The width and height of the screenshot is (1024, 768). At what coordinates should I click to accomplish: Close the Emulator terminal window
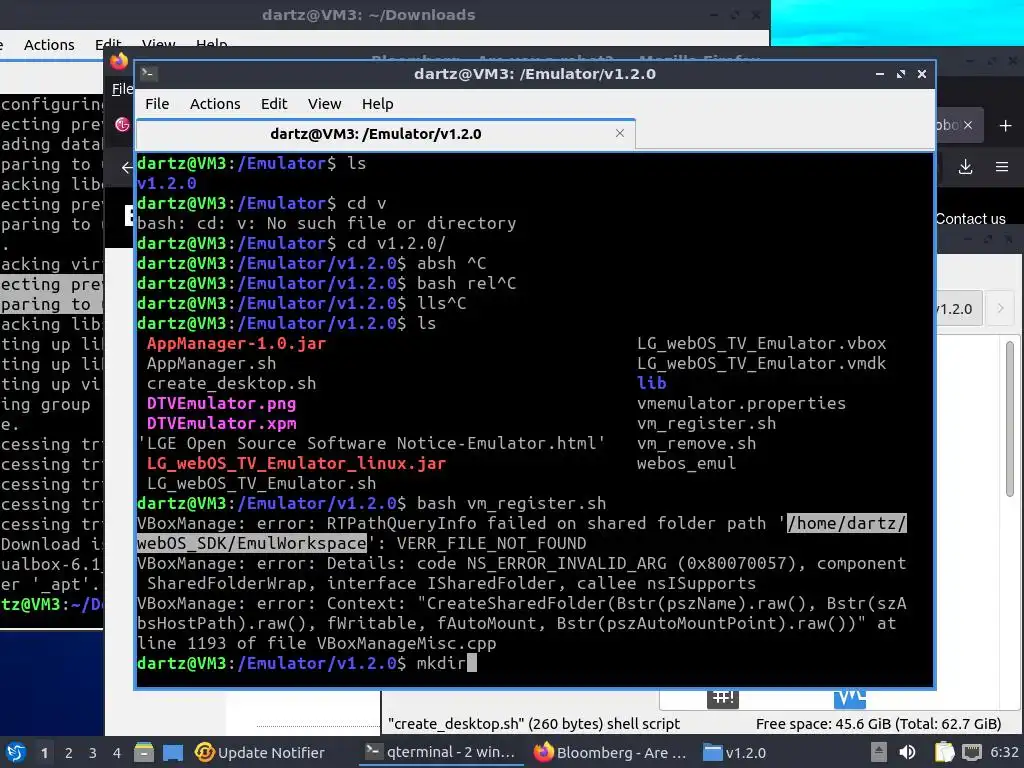click(x=921, y=74)
